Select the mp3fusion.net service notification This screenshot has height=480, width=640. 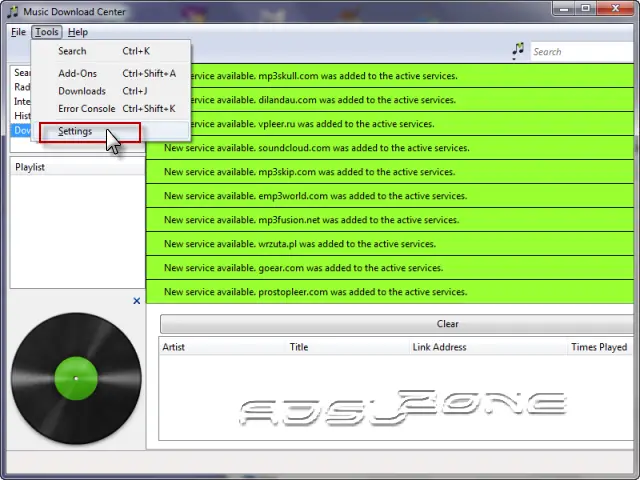pos(390,220)
